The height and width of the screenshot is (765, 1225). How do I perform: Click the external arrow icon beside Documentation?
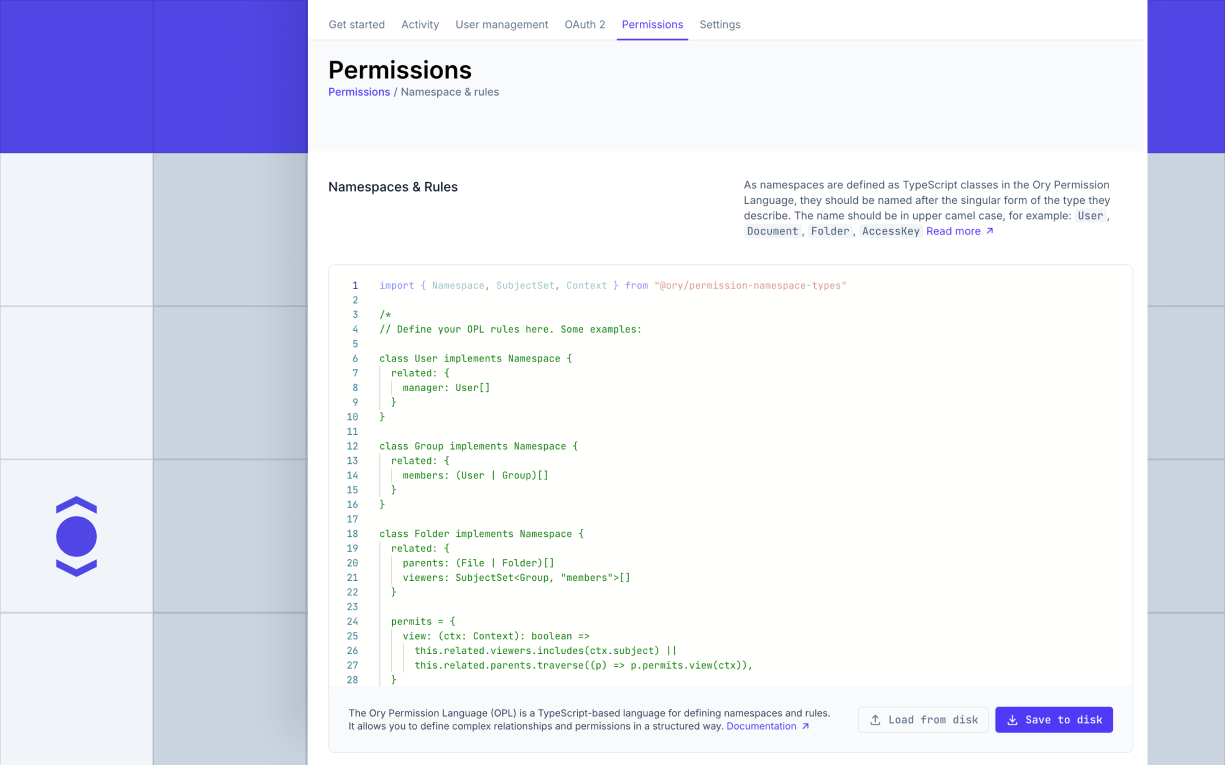[x=805, y=726]
